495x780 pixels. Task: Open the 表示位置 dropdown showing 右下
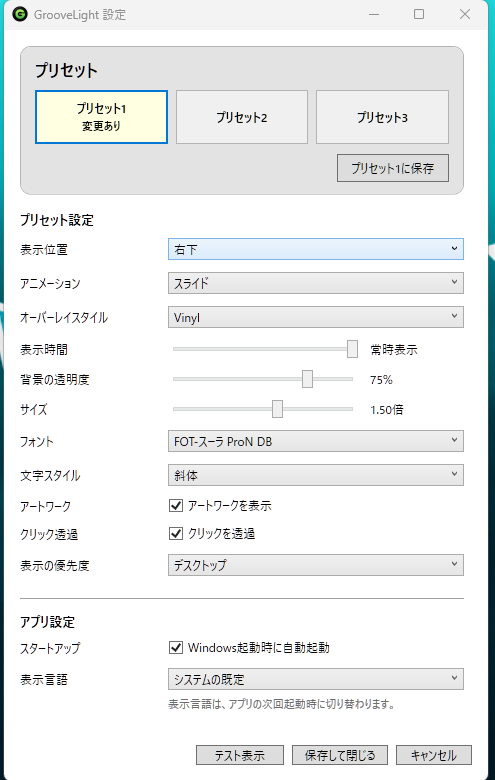point(316,249)
